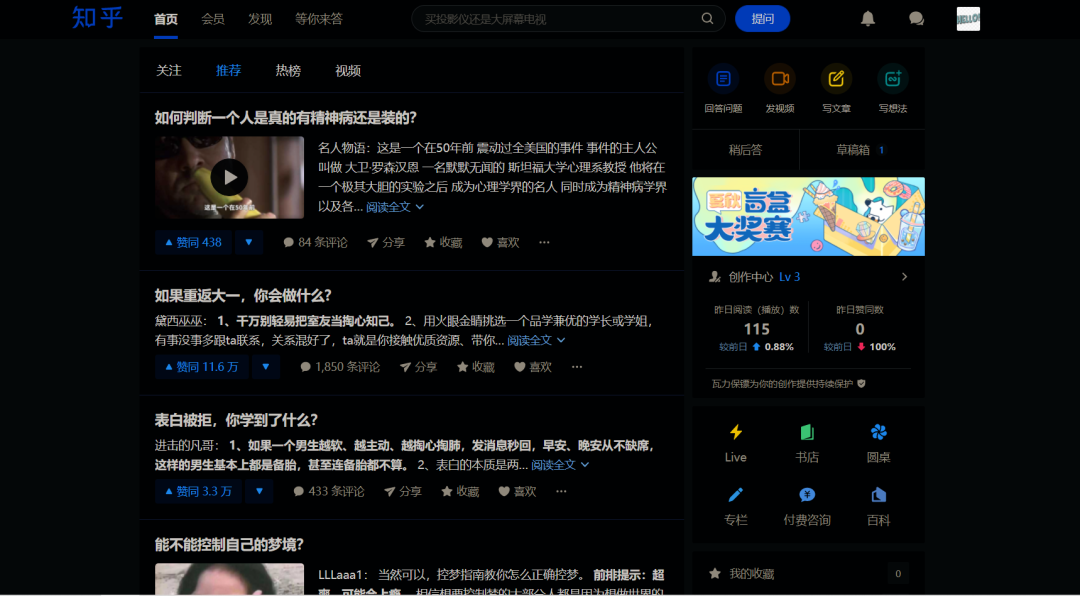Switch to the 视频 feed tab
Viewport: 1080px width, 596px height.
click(348, 70)
